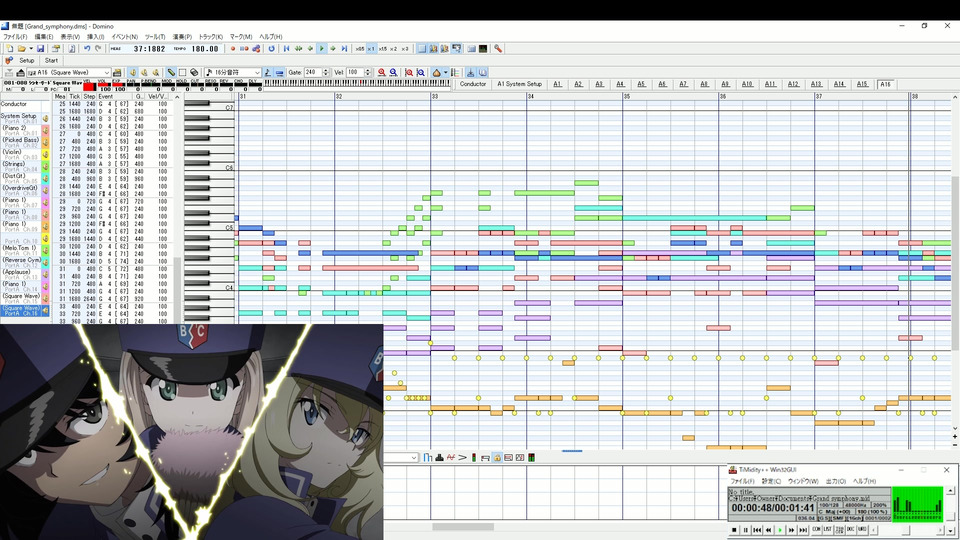Stop playback in the TiMidity++ window
This screenshot has width=960, height=540.
[x=734, y=530]
